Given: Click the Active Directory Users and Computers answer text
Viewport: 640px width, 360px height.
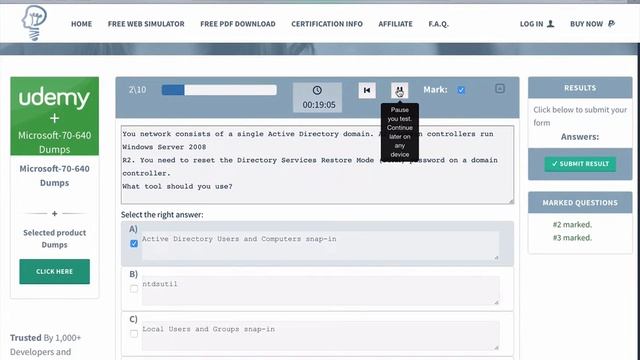Looking at the screenshot, I should point(239,239).
